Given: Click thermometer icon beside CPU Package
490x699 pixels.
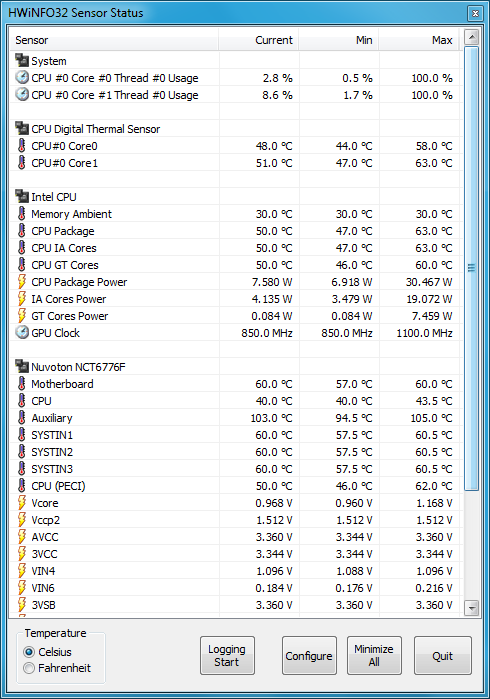Looking at the screenshot, I should 21,230.
